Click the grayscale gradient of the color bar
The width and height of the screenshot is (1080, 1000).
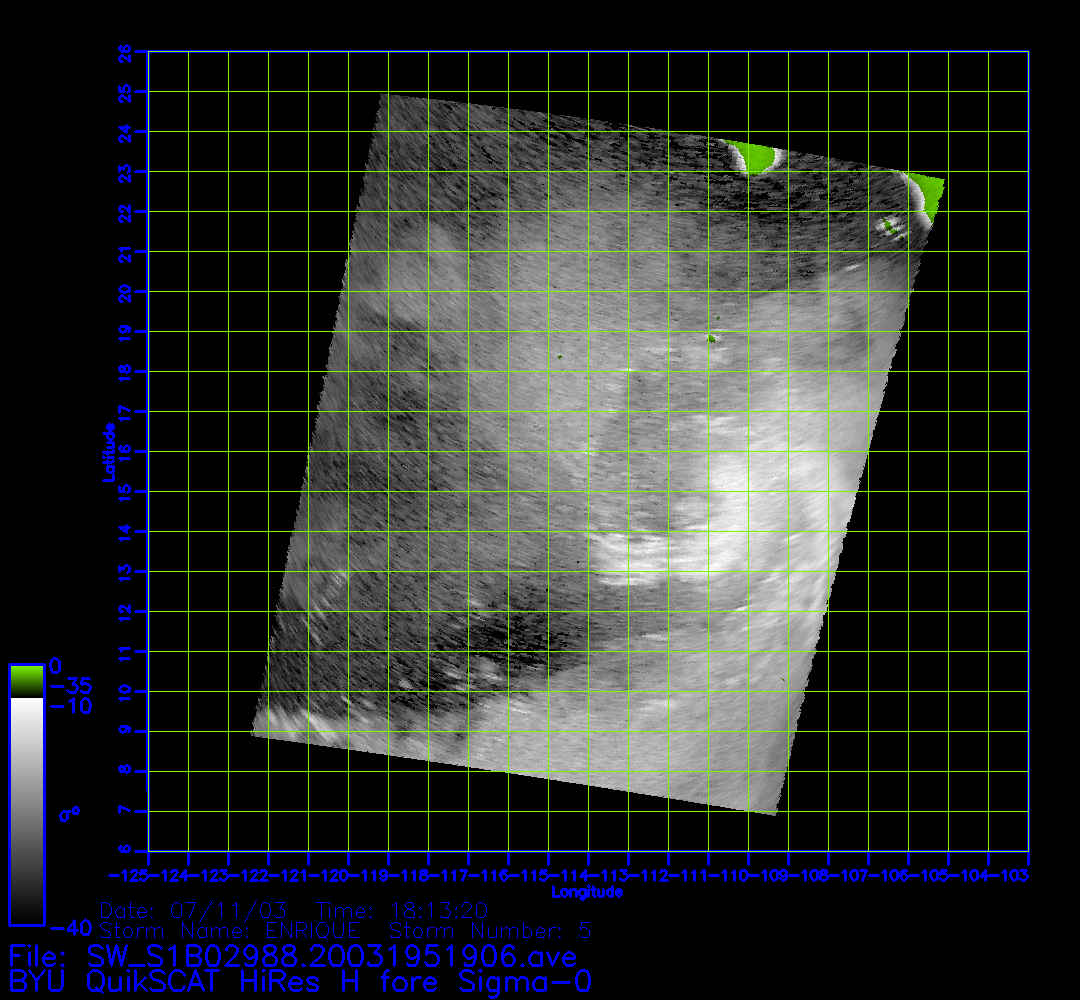26,810
